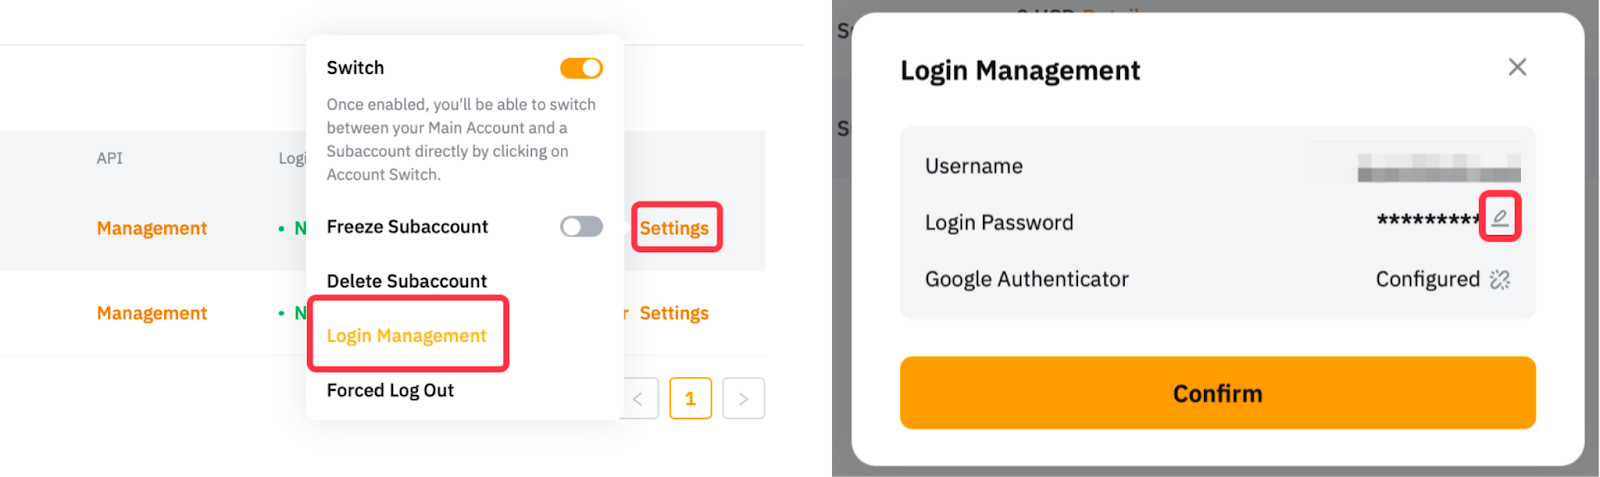Click the masked Login Password value

tap(1427, 220)
